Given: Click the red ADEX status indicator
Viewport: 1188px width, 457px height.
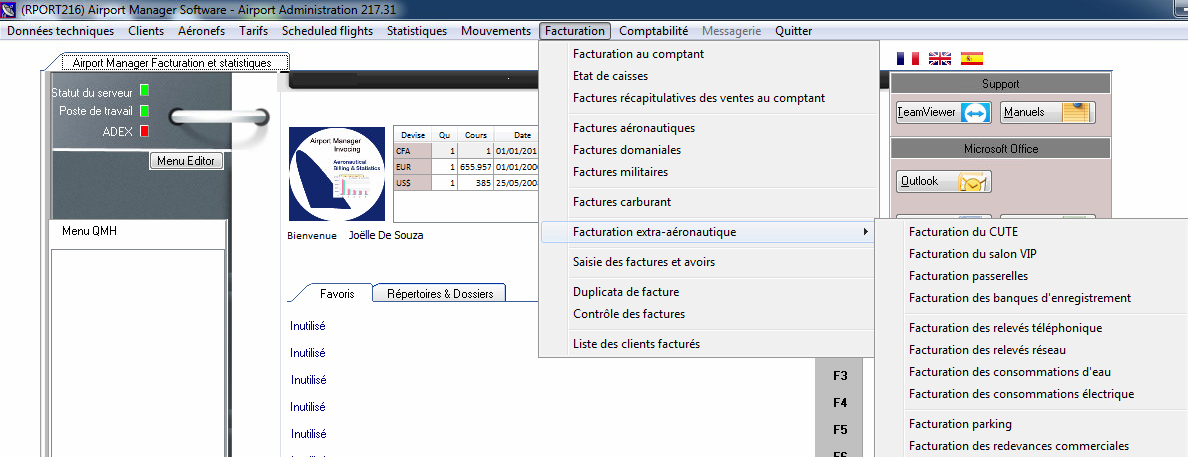Looking at the screenshot, I should click(x=144, y=131).
